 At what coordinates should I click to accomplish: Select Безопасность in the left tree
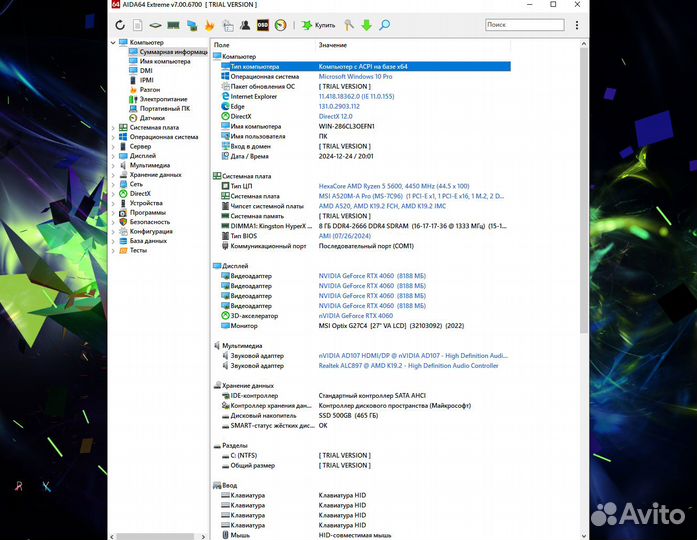click(x=144, y=222)
